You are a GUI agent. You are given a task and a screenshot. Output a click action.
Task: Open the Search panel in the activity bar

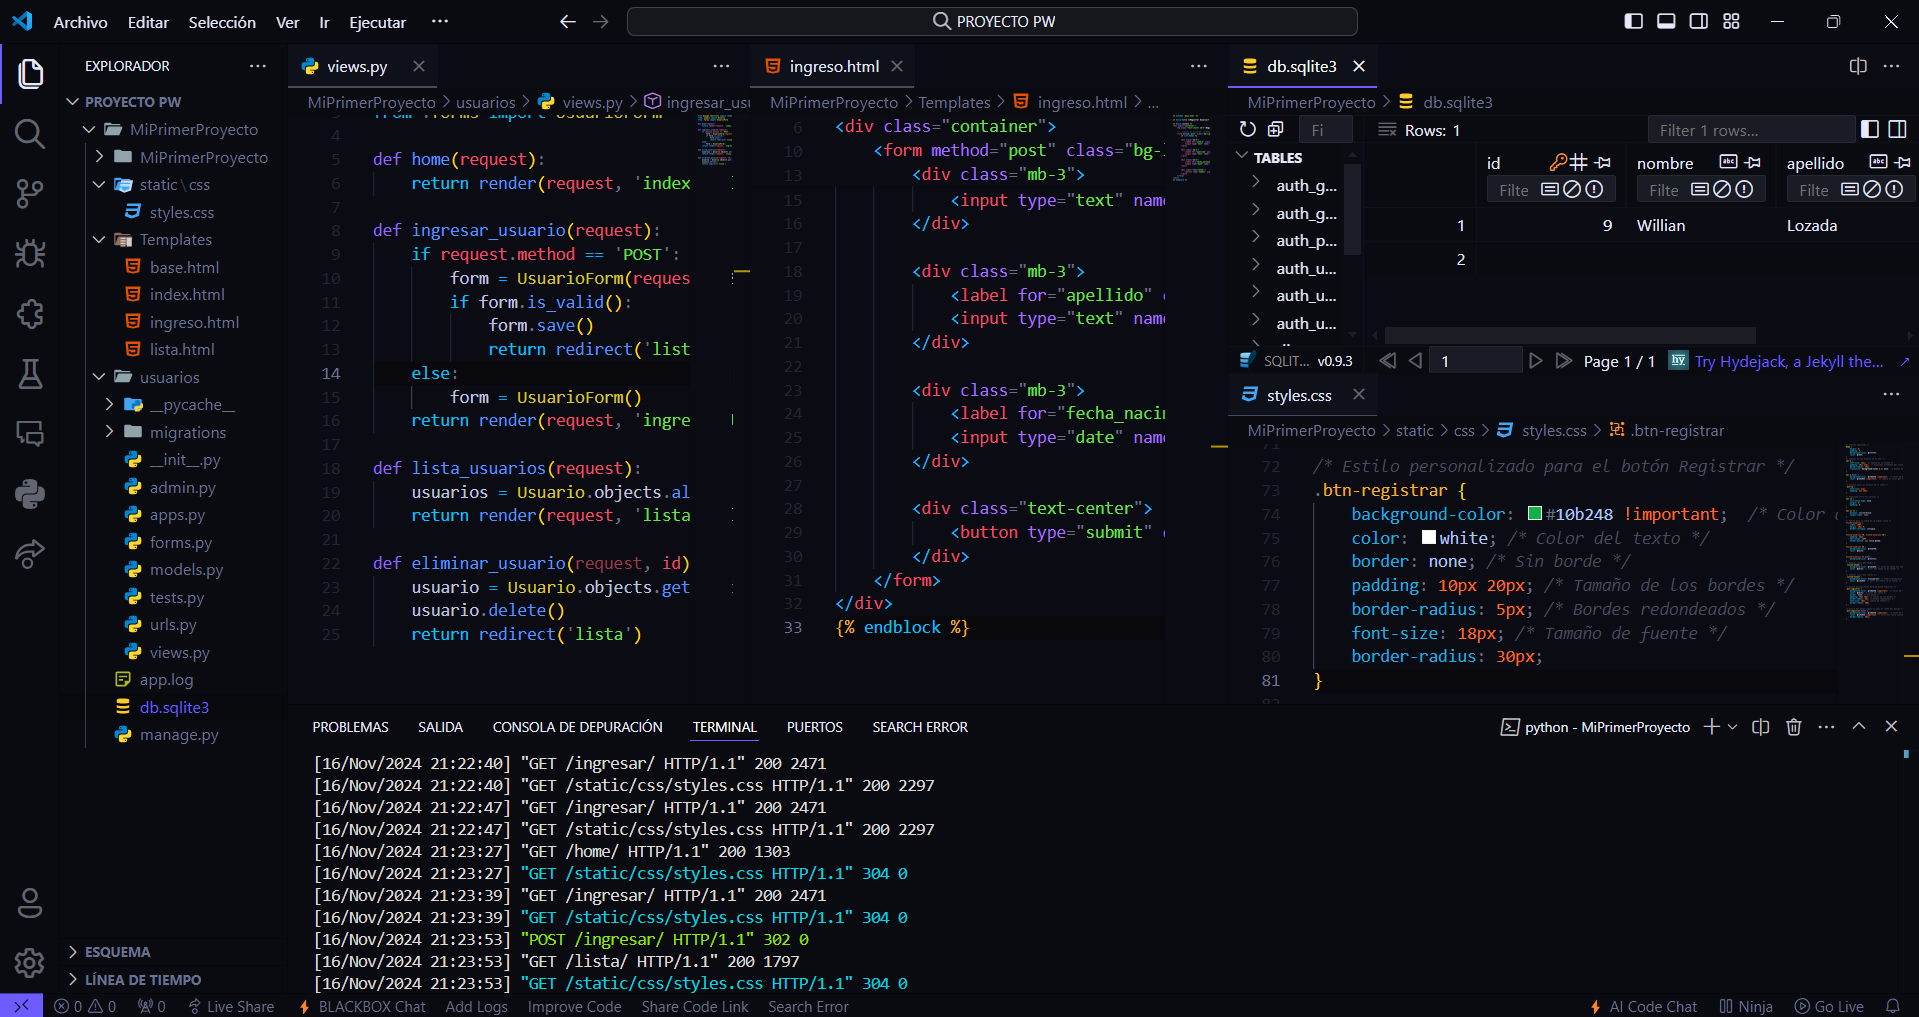31,133
